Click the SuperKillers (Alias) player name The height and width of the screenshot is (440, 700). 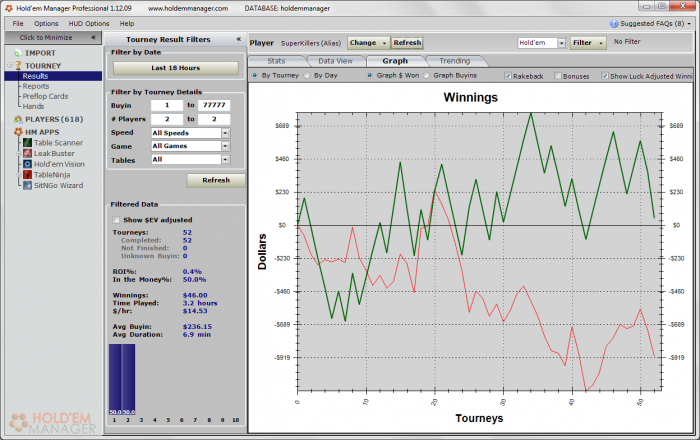[311, 43]
